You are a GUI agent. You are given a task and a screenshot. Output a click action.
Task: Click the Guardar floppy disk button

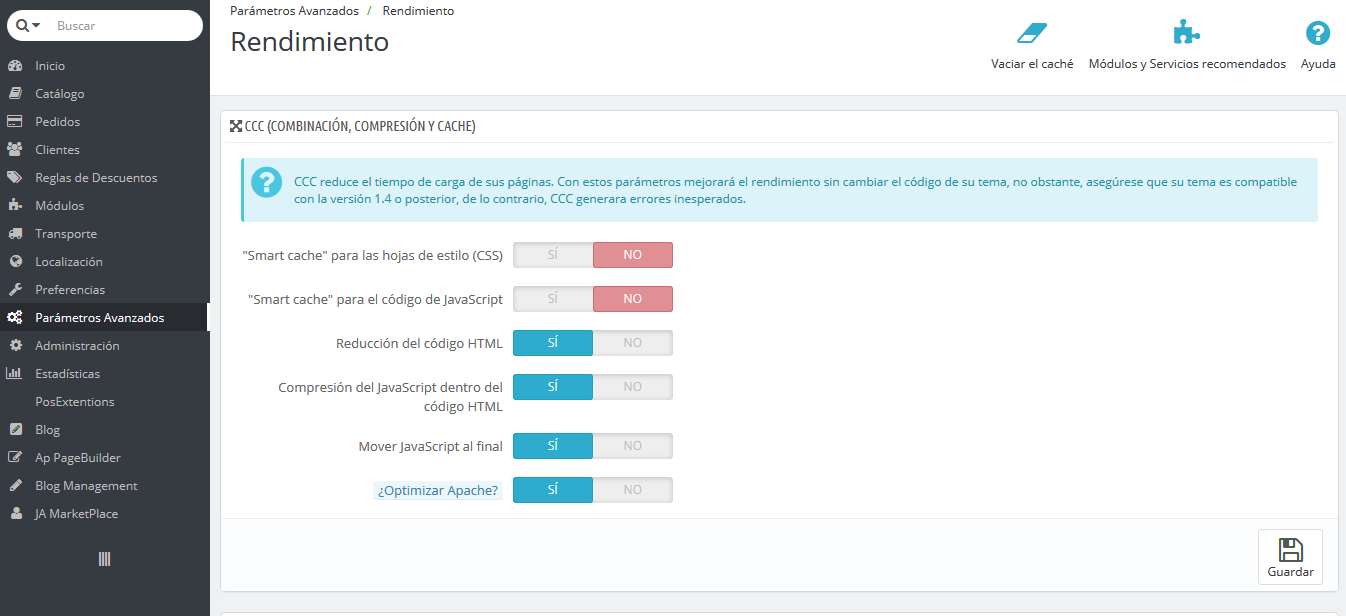coord(1290,557)
